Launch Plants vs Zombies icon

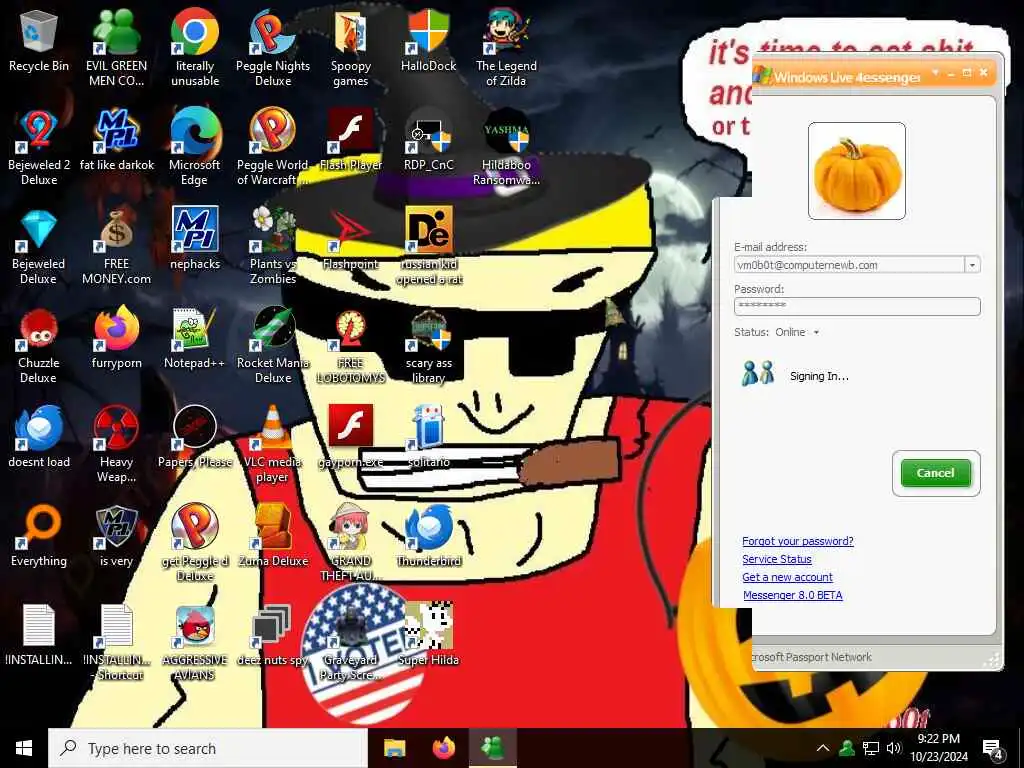tap(273, 246)
